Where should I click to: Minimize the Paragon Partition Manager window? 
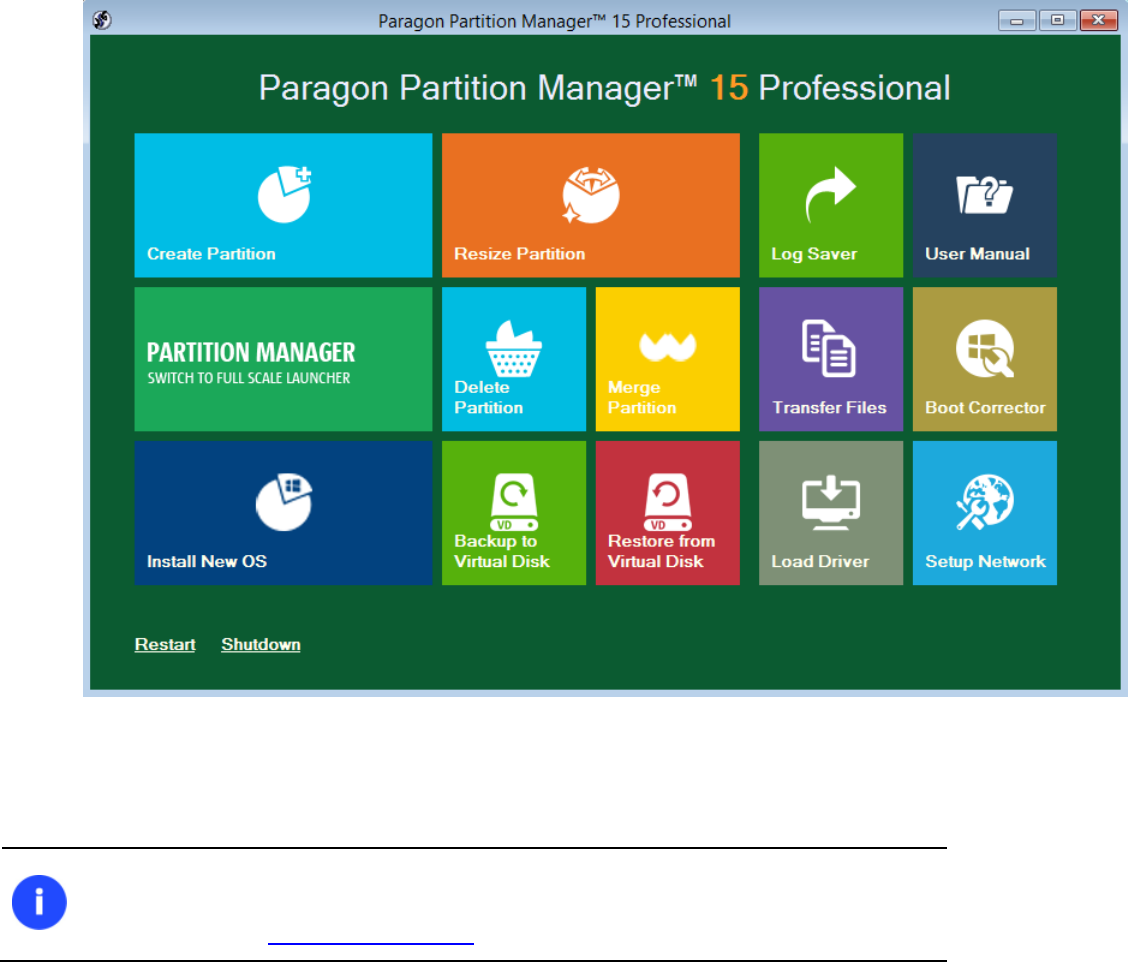click(x=1016, y=20)
